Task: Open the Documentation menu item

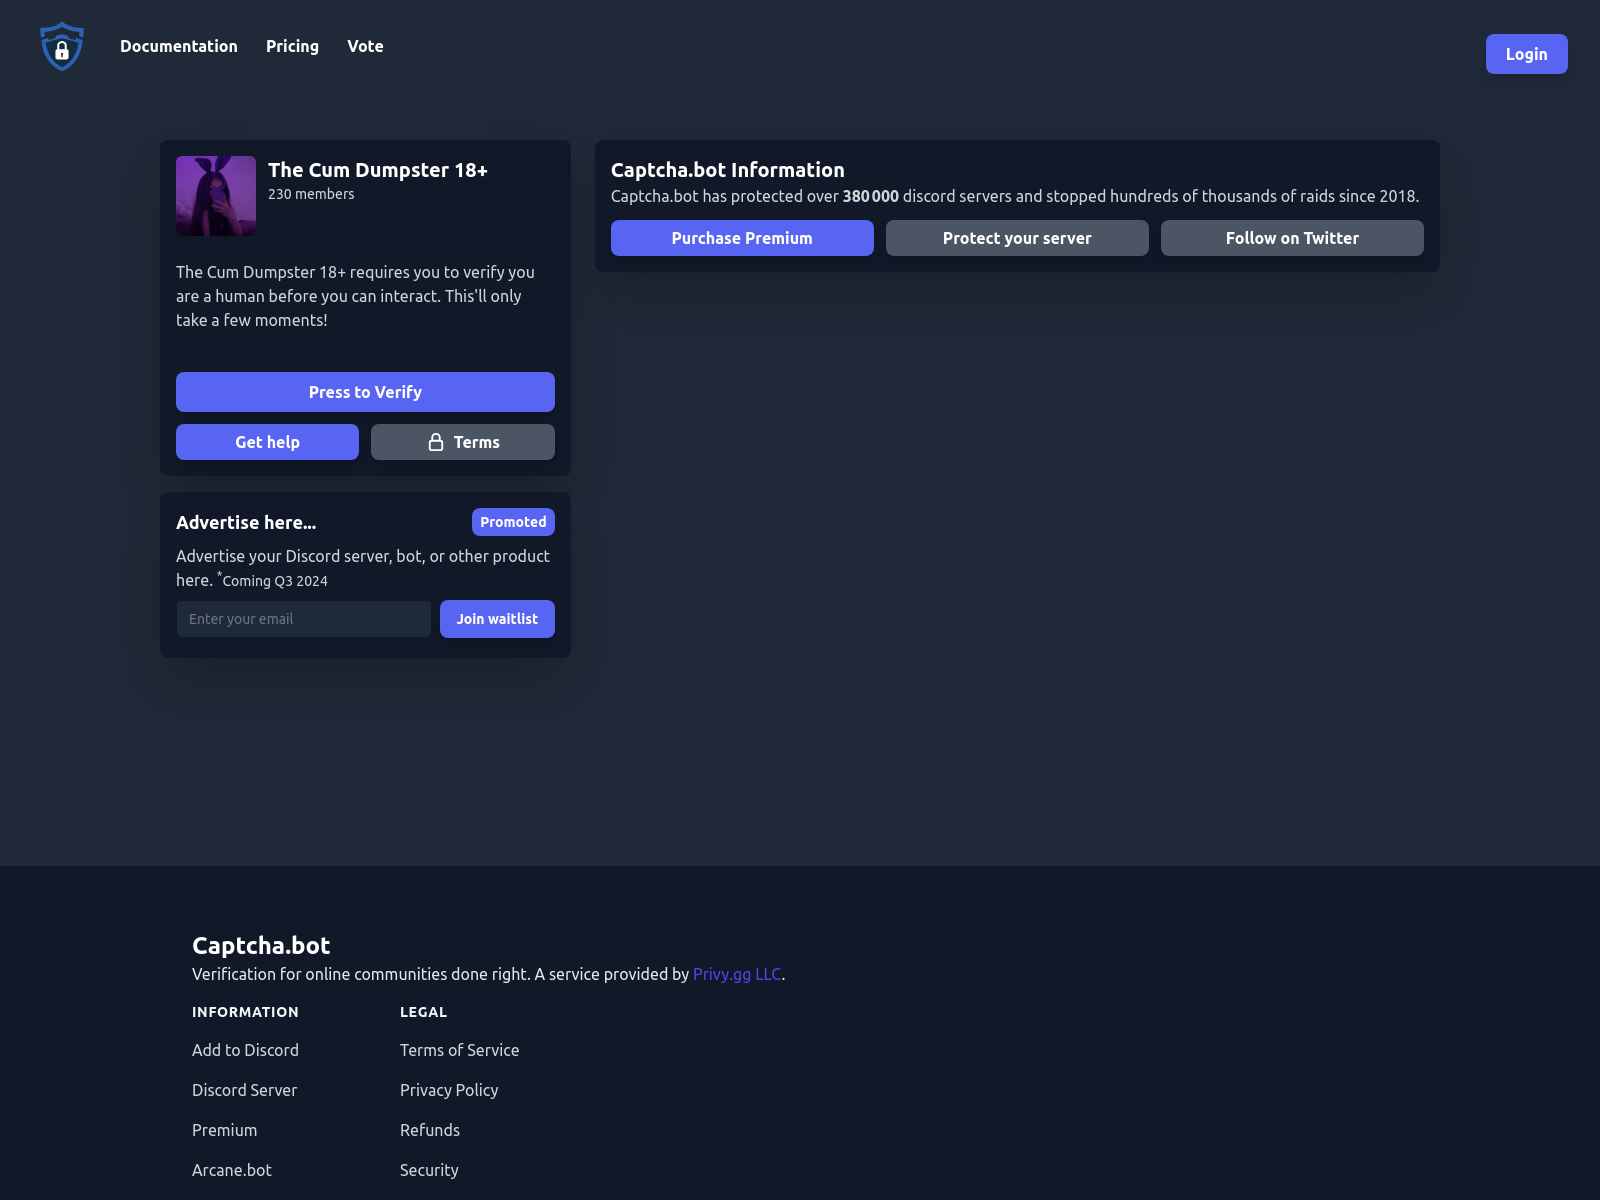Action: click(179, 46)
